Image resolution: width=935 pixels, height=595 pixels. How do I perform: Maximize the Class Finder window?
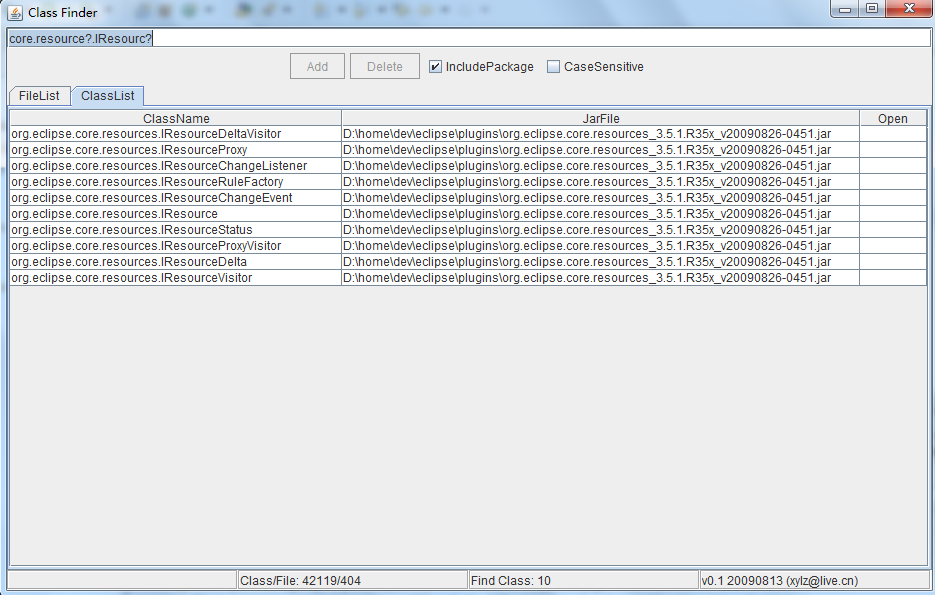point(872,9)
